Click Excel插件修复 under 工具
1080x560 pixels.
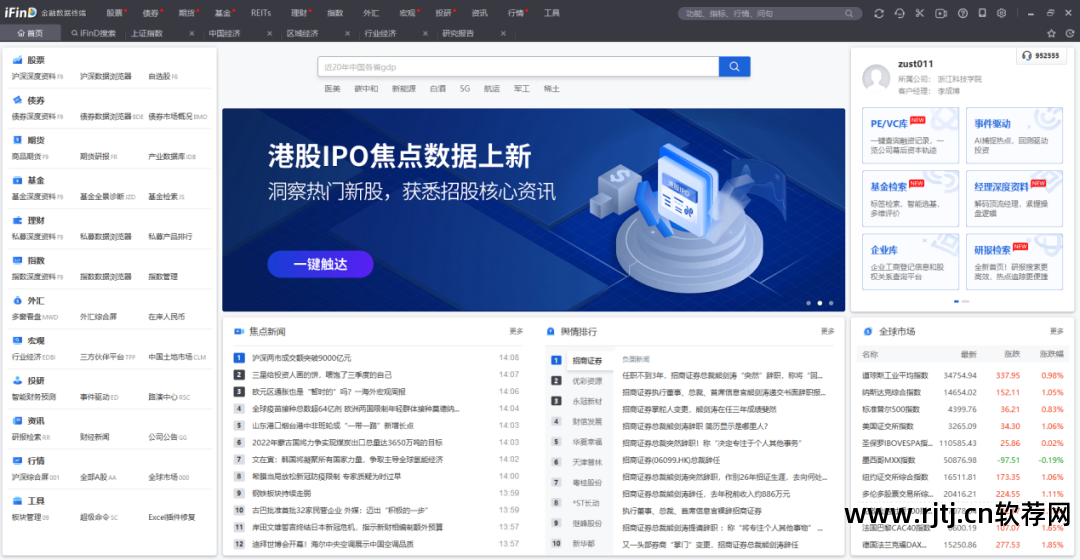coord(172,517)
